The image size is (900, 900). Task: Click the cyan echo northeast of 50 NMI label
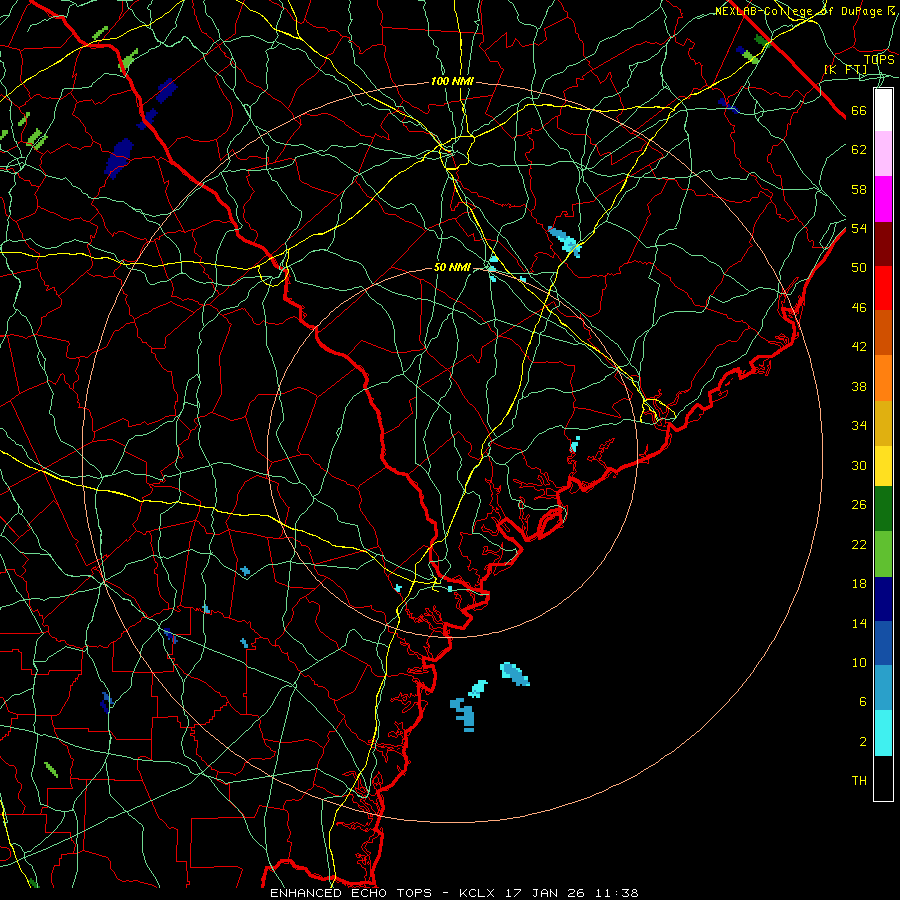565,240
